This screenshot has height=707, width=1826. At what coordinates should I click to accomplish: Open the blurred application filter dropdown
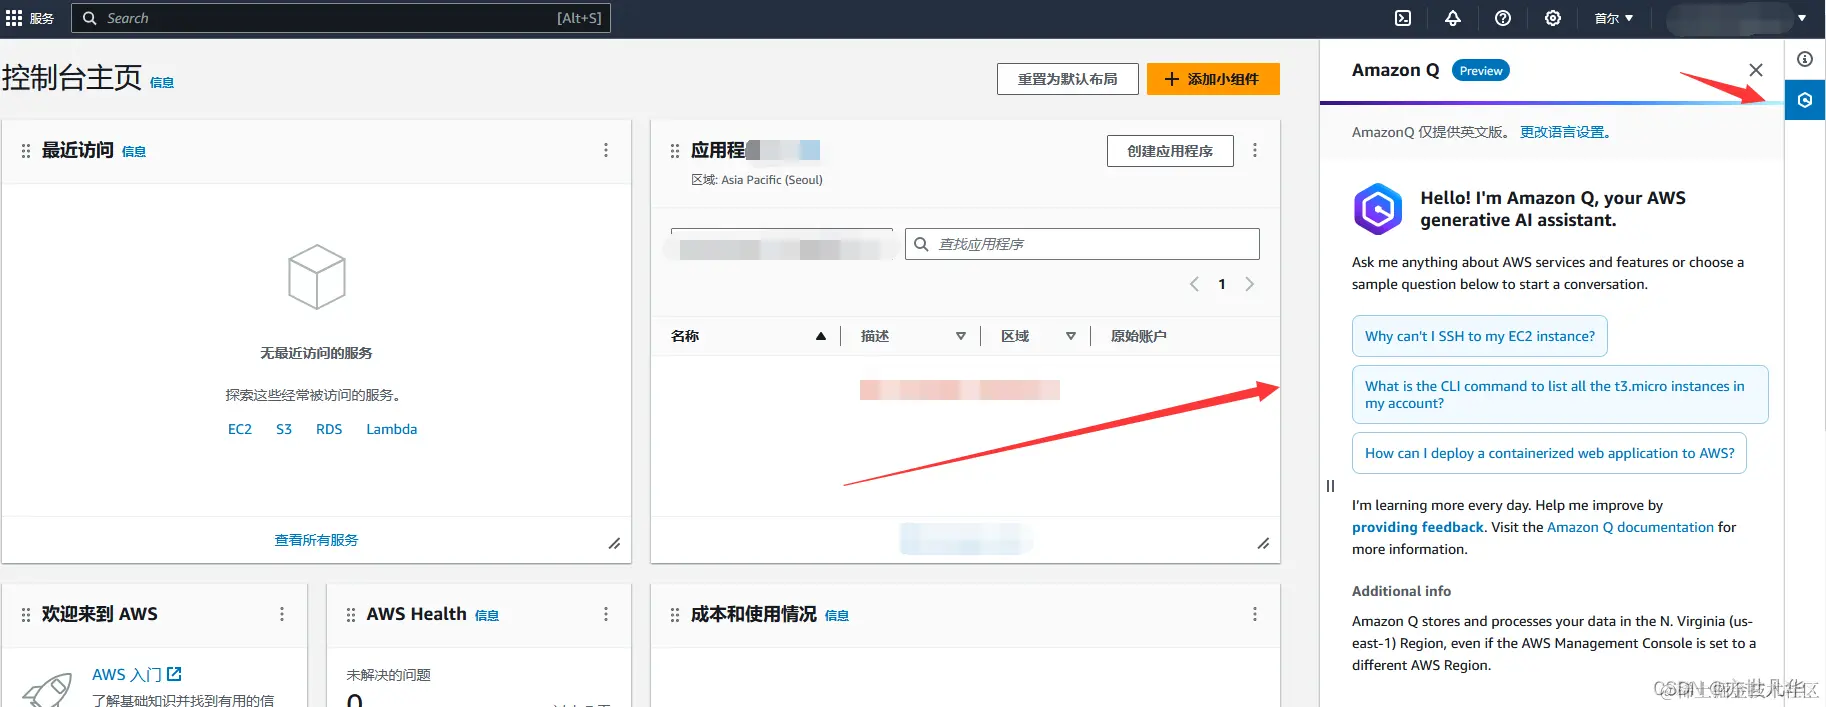782,245
